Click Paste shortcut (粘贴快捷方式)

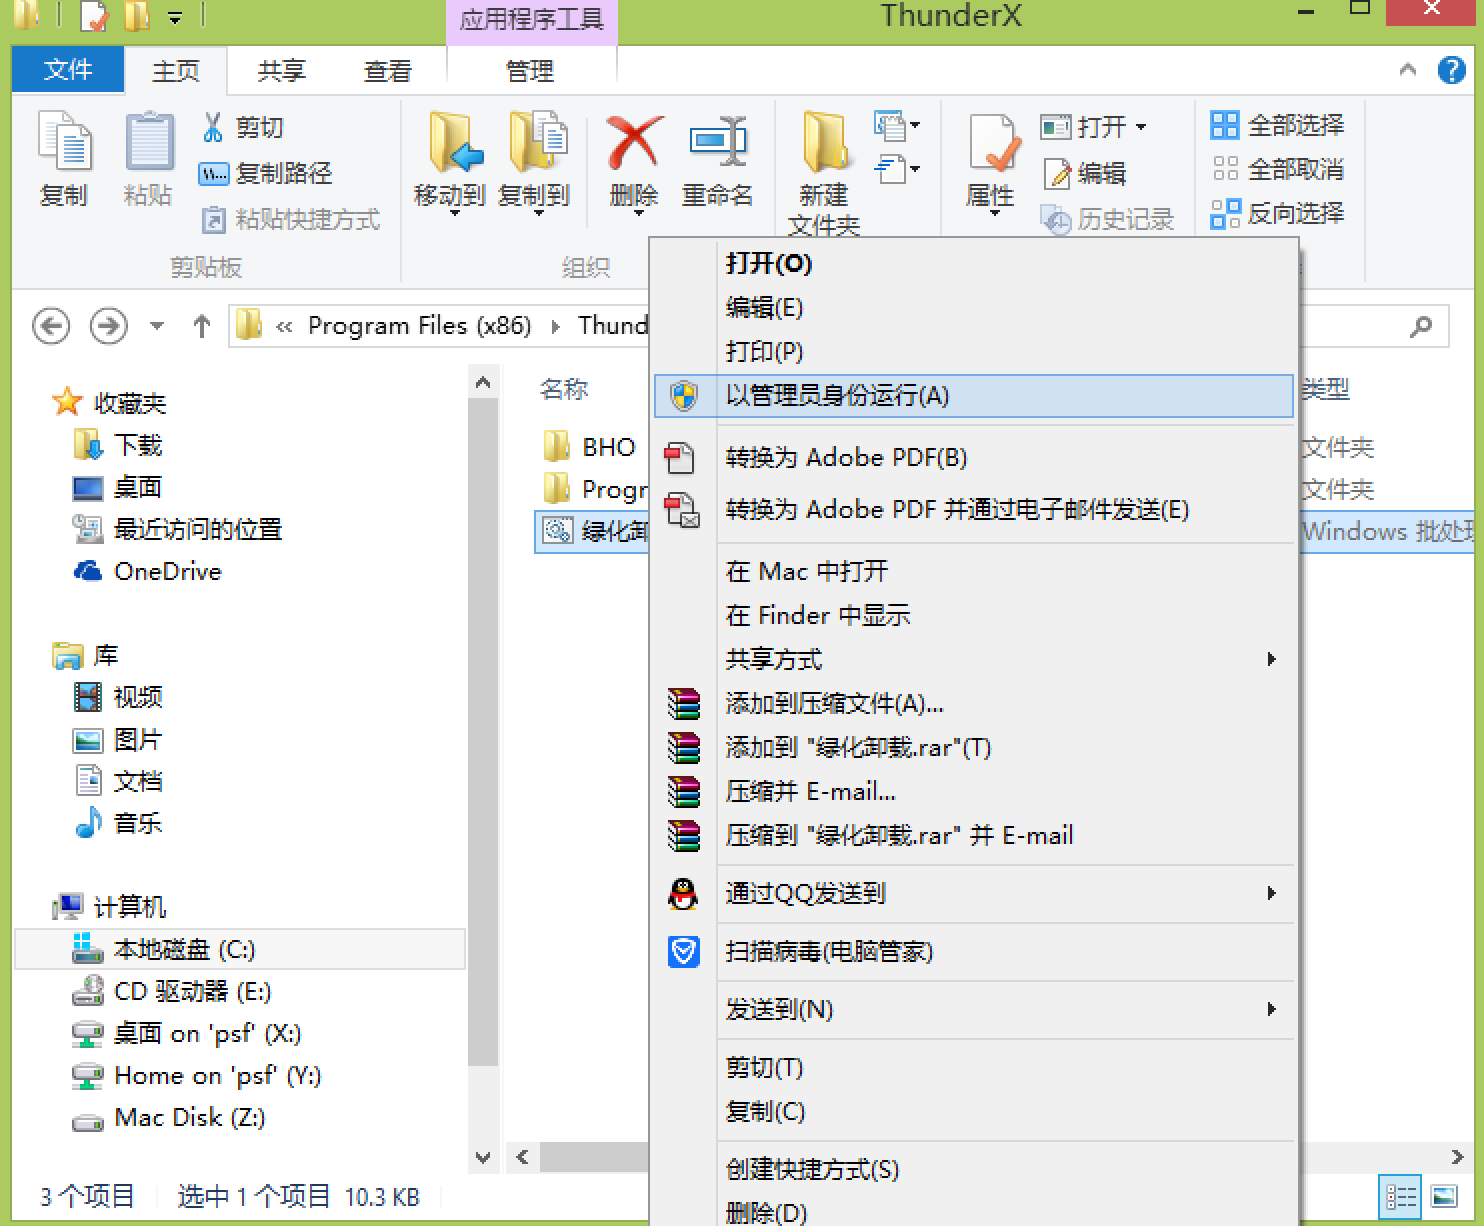(291, 219)
